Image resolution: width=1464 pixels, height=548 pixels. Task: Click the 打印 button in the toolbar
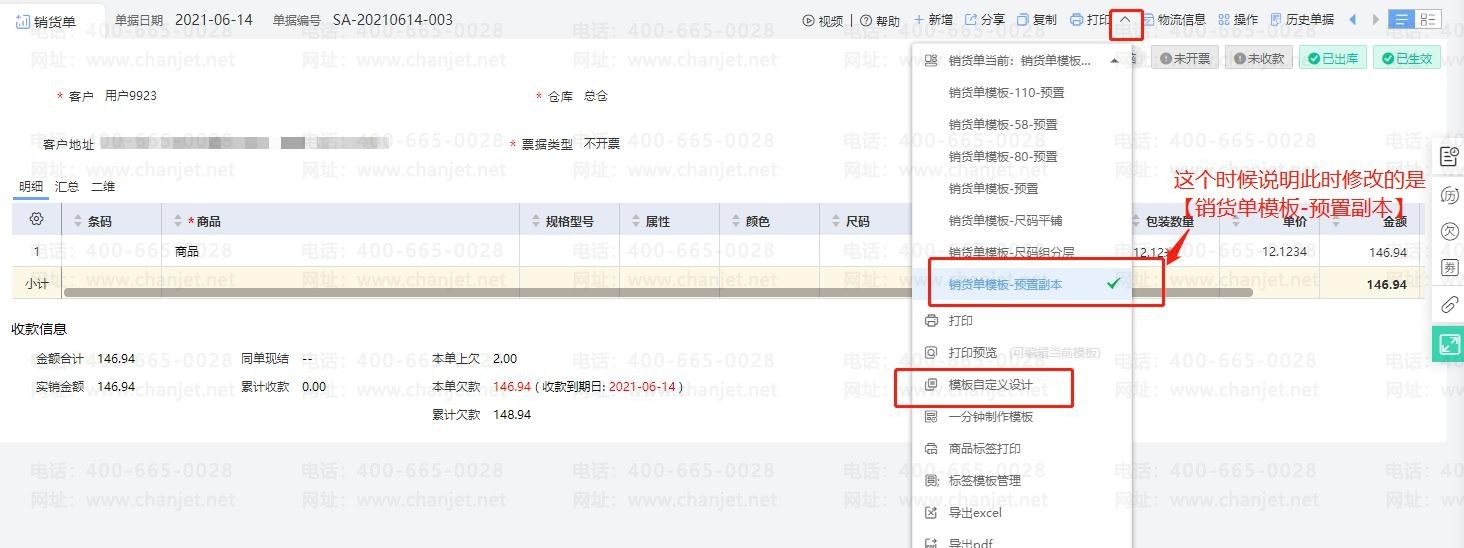coord(1090,20)
